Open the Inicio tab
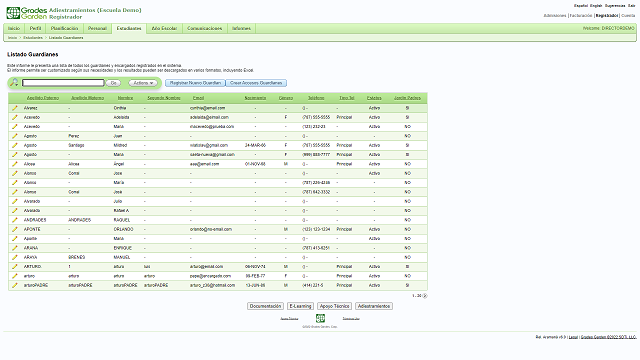The image size is (640, 360). tap(14, 28)
